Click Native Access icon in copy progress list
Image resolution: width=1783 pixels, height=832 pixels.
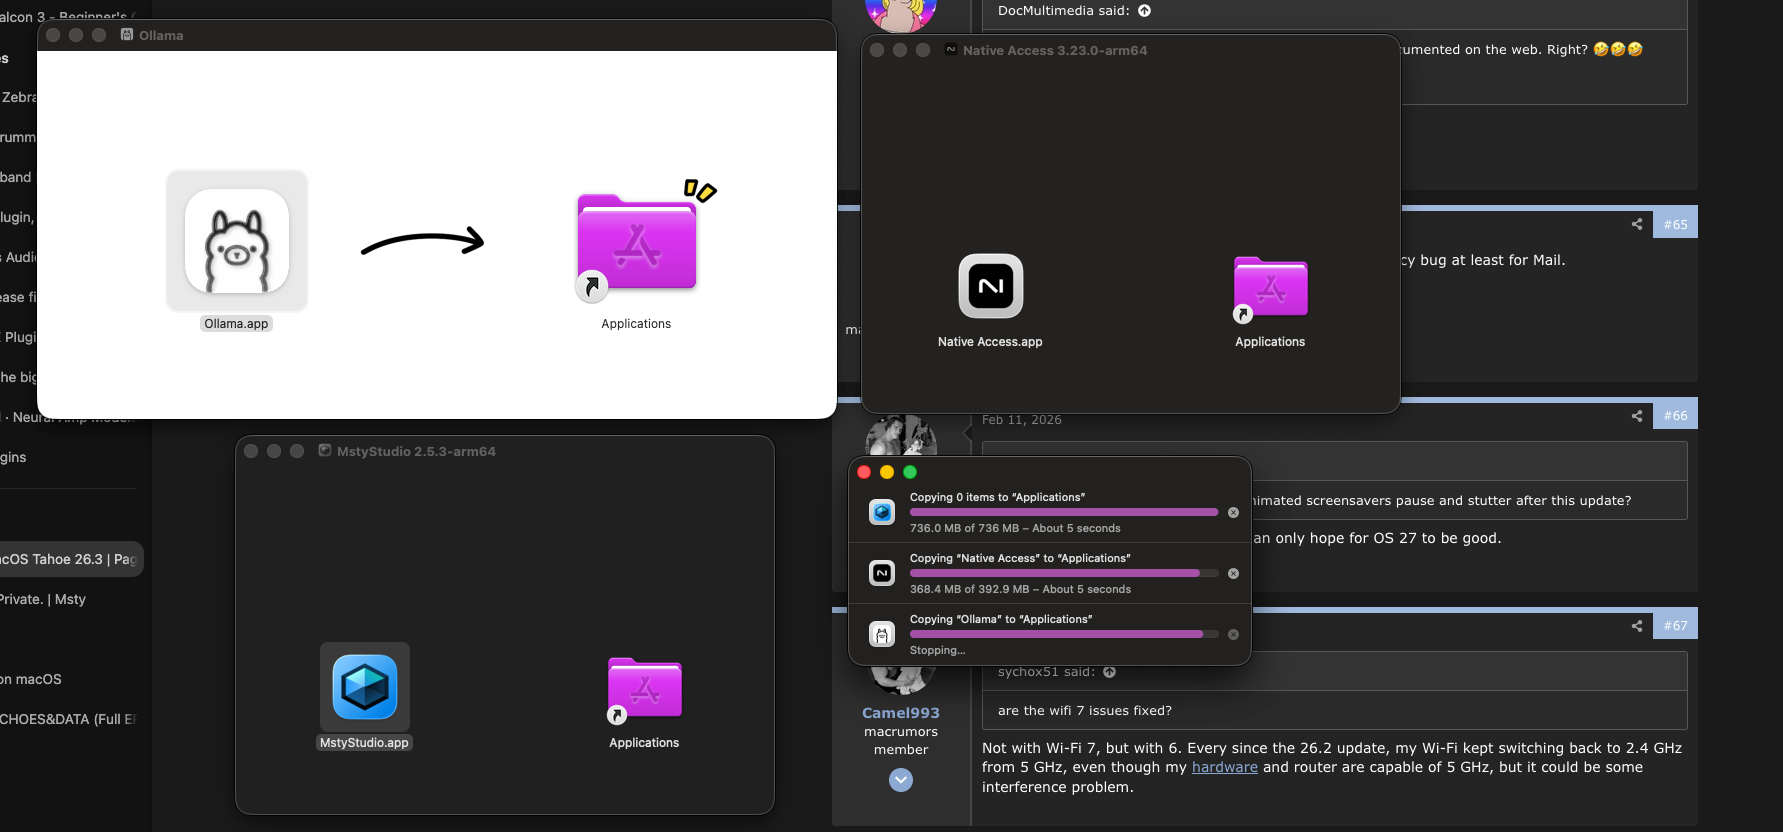882,573
